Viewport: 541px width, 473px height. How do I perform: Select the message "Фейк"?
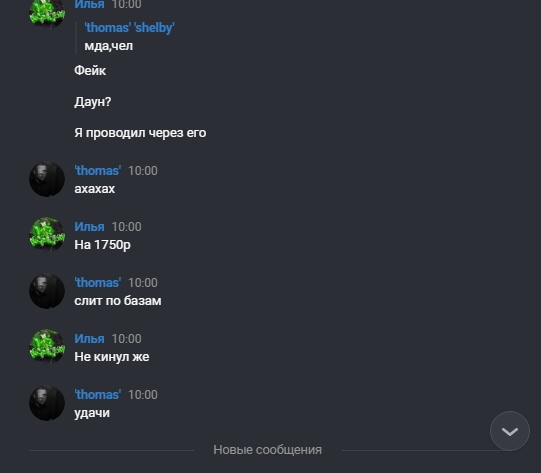tap(90, 70)
